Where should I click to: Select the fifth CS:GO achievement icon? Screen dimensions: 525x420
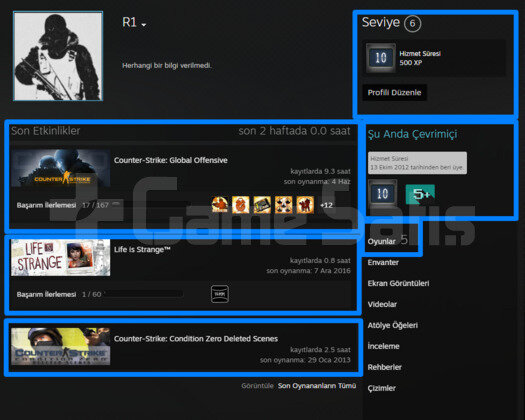305,205
